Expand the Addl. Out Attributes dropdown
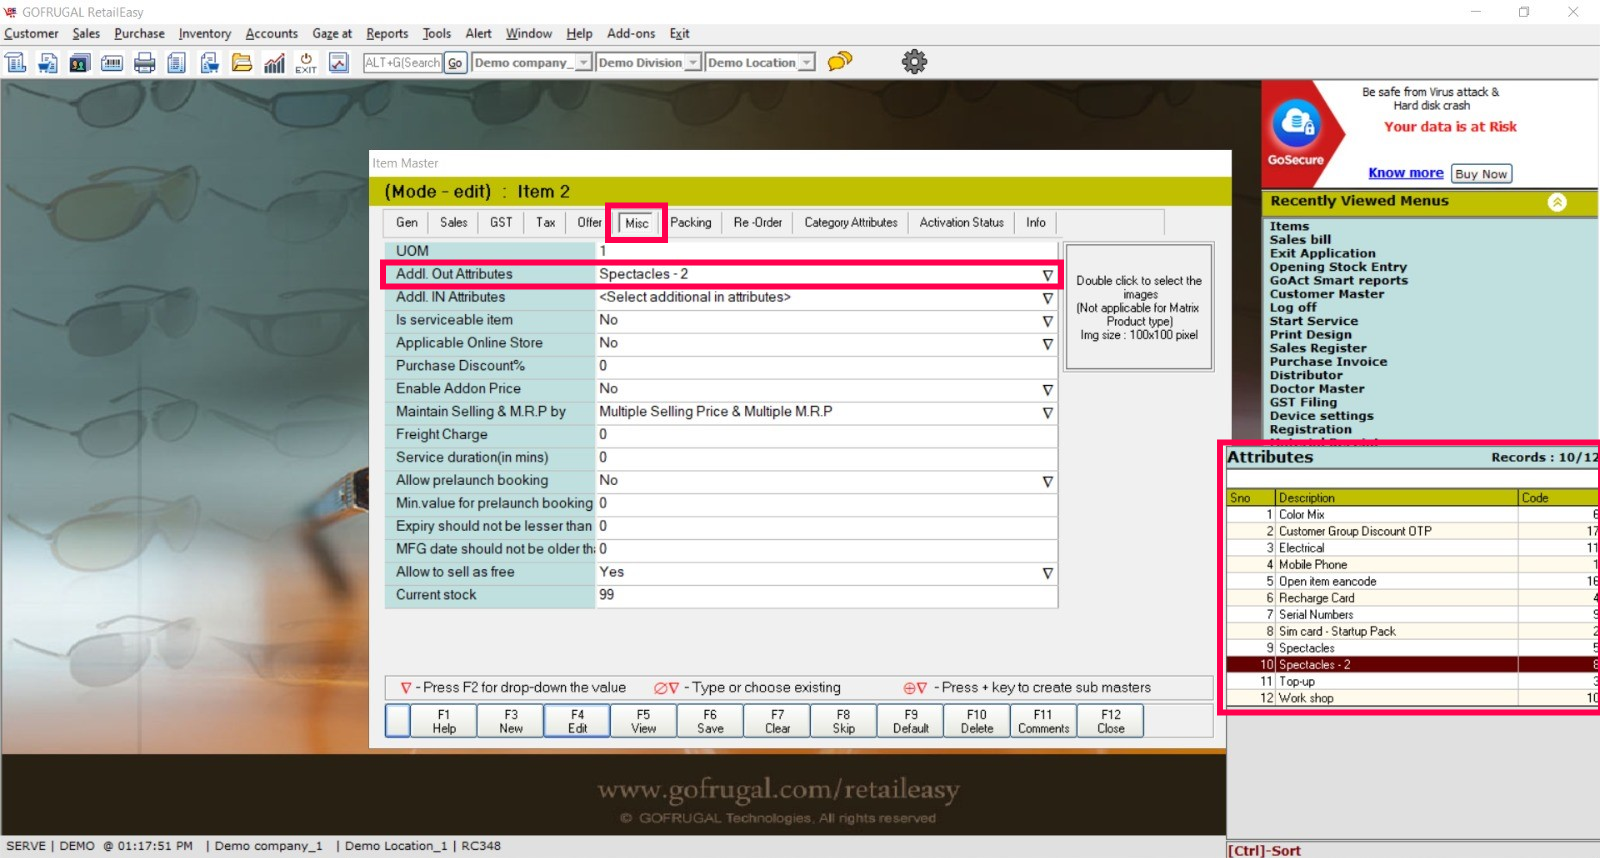The image size is (1600, 858). [1047, 275]
